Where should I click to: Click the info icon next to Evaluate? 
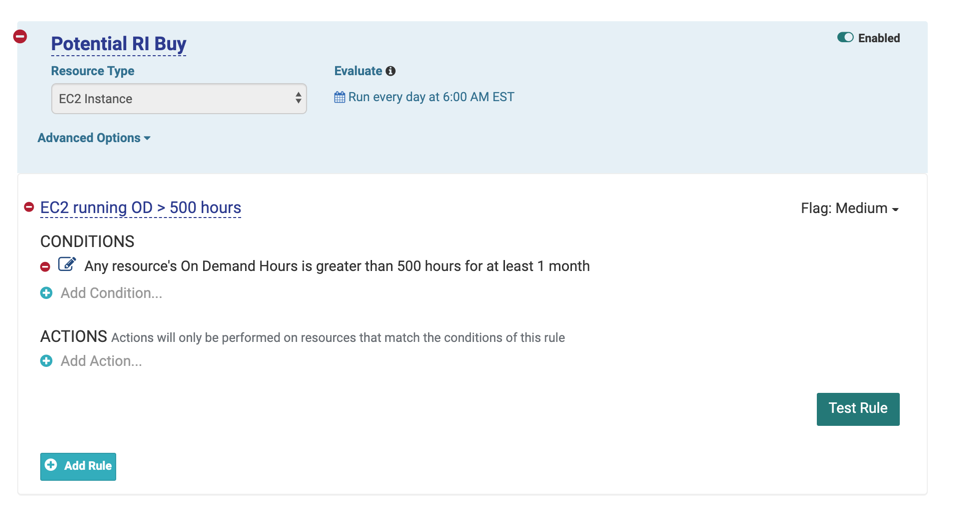391,71
